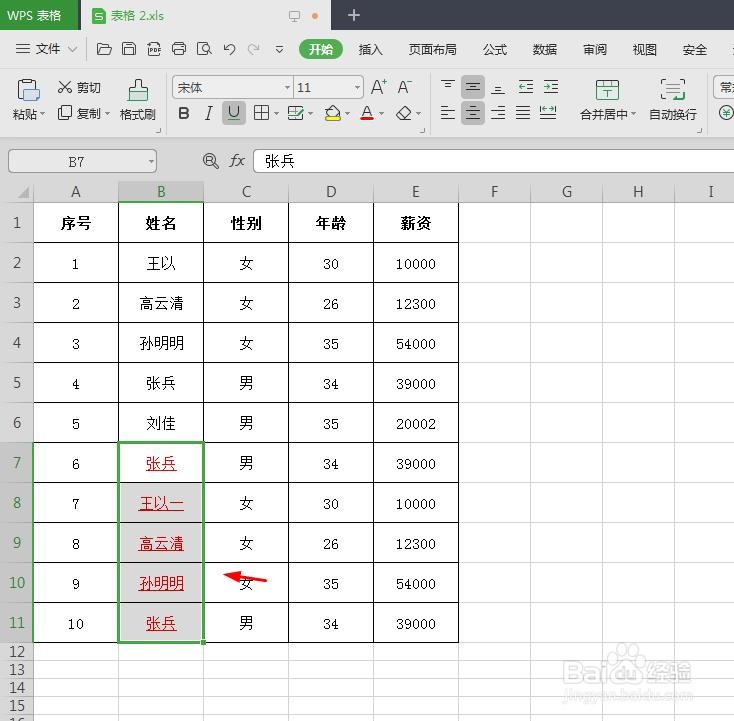Screen dimensions: 734x721
Task: Click the Redo arrow
Action: click(x=254, y=49)
